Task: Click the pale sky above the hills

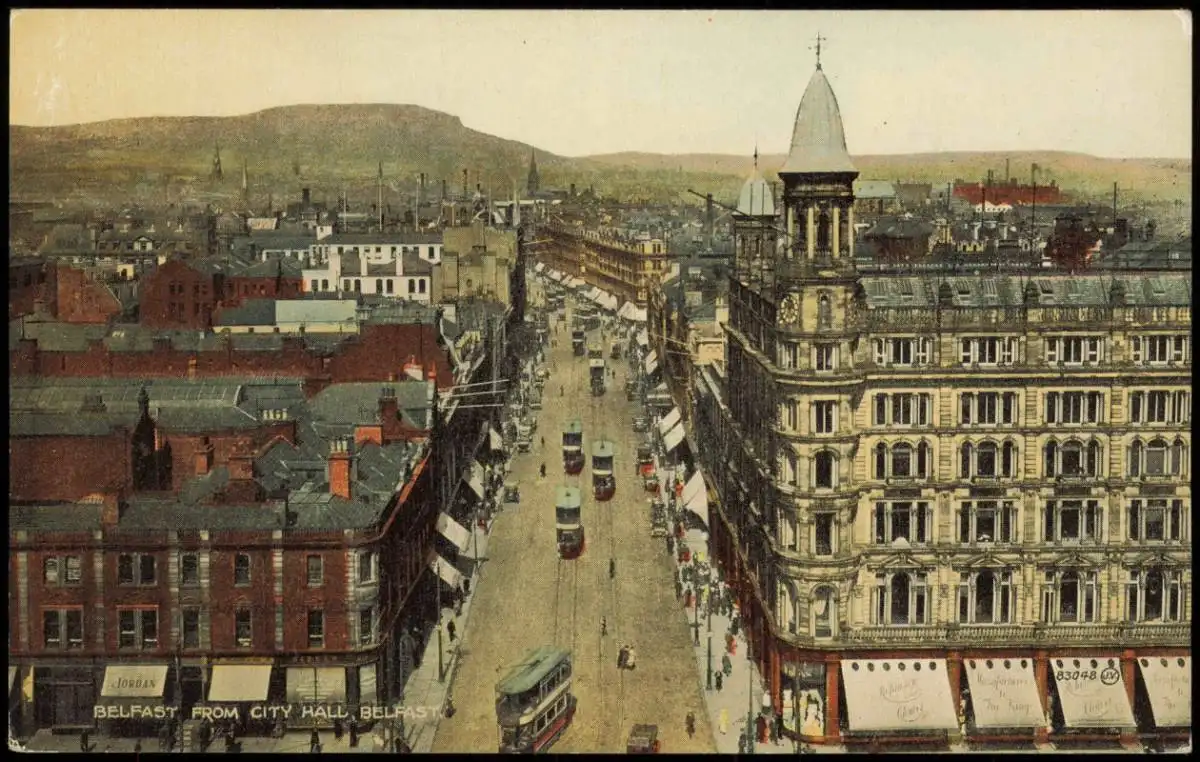Action: point(600,70)
